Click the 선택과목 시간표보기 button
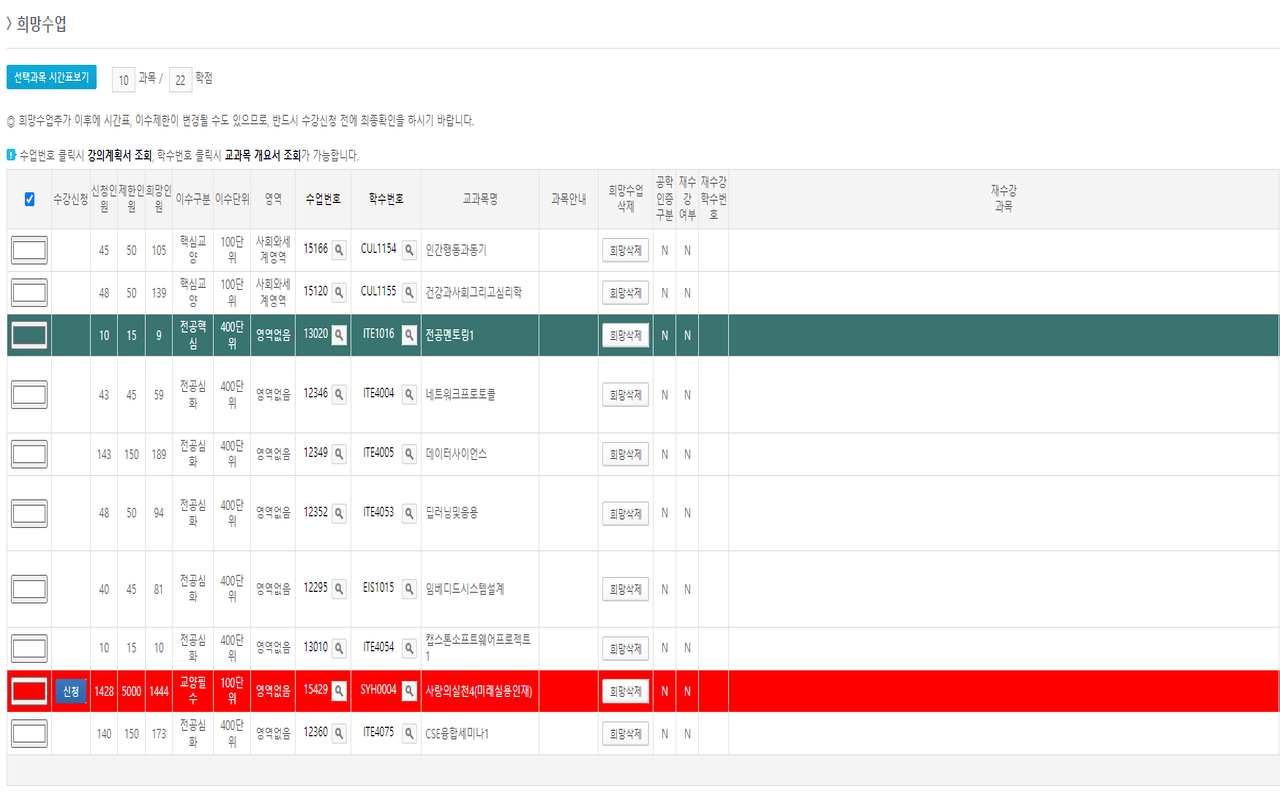Screen dimensions: 1280x800 [x=51, y=78]
